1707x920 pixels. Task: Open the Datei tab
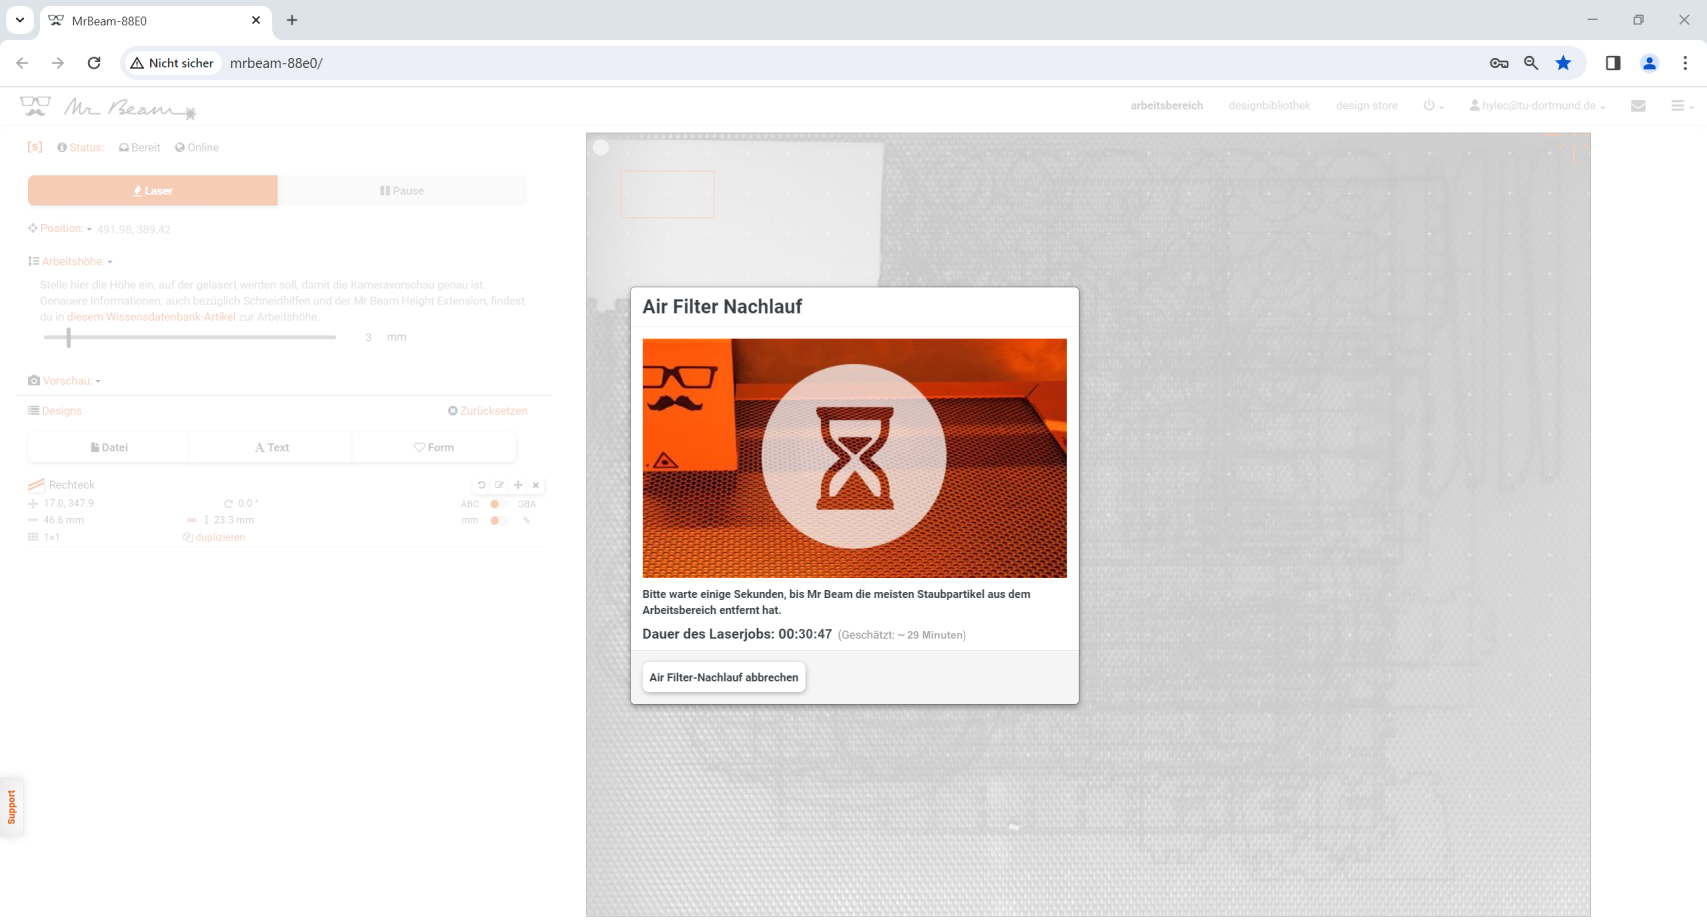tap(109, 447)
